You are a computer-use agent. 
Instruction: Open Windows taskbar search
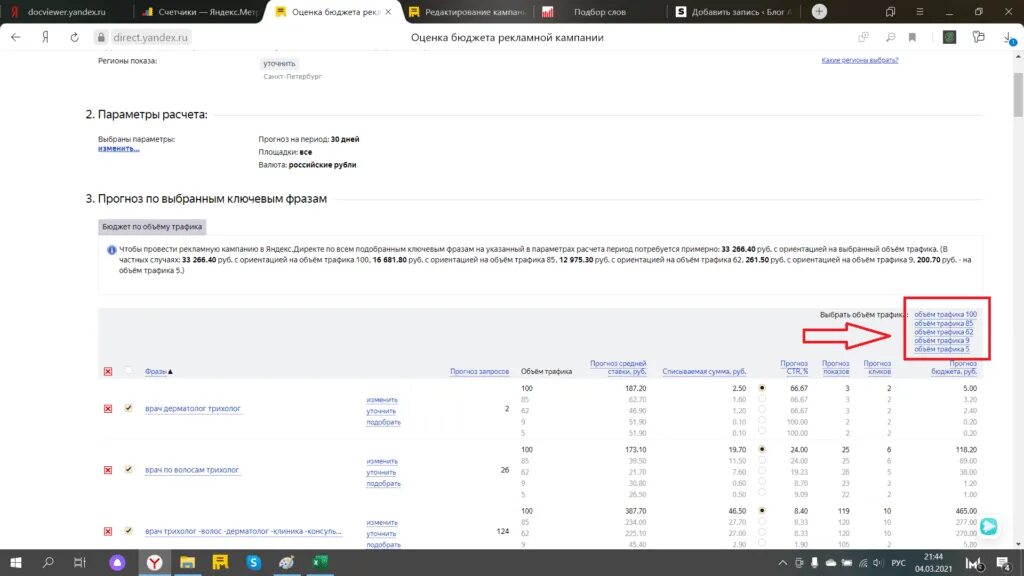point(48,562)
